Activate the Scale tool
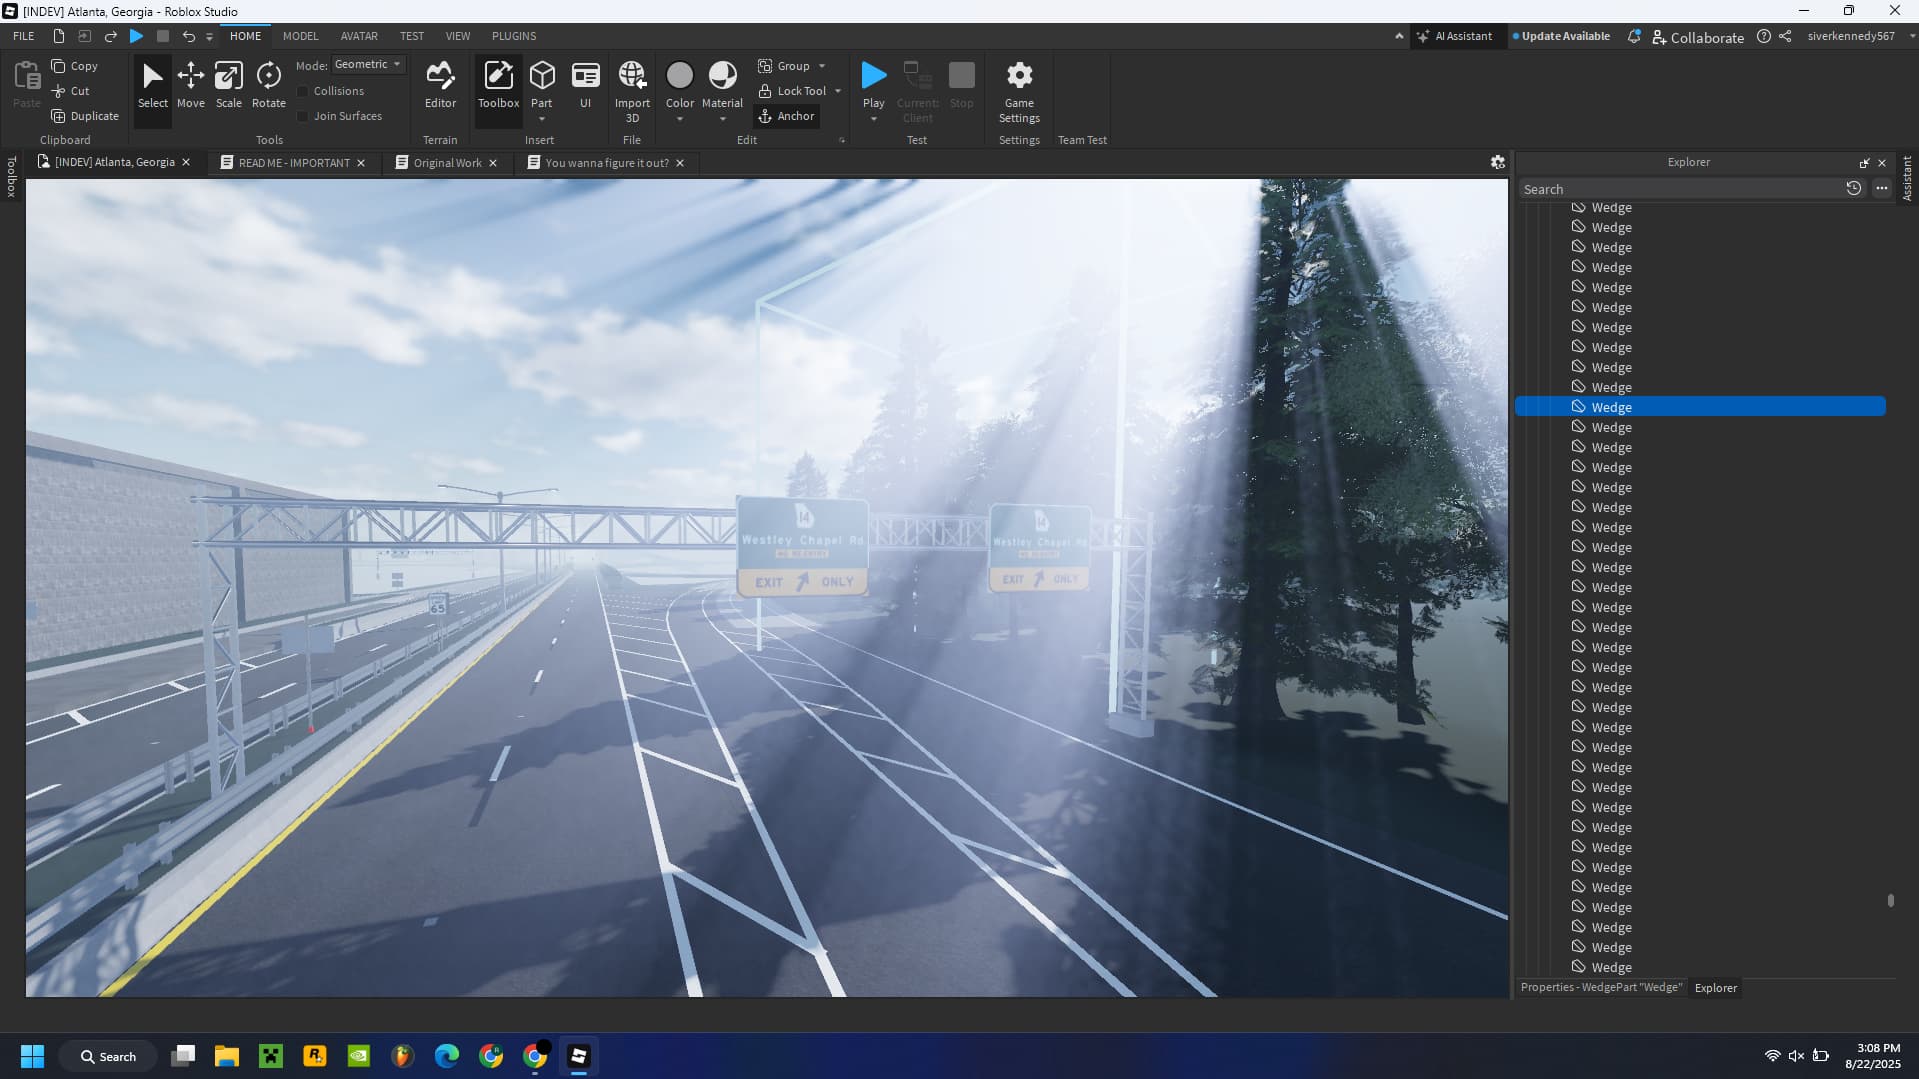The width and height of the screenshot is (1919, 1079). 229,85
